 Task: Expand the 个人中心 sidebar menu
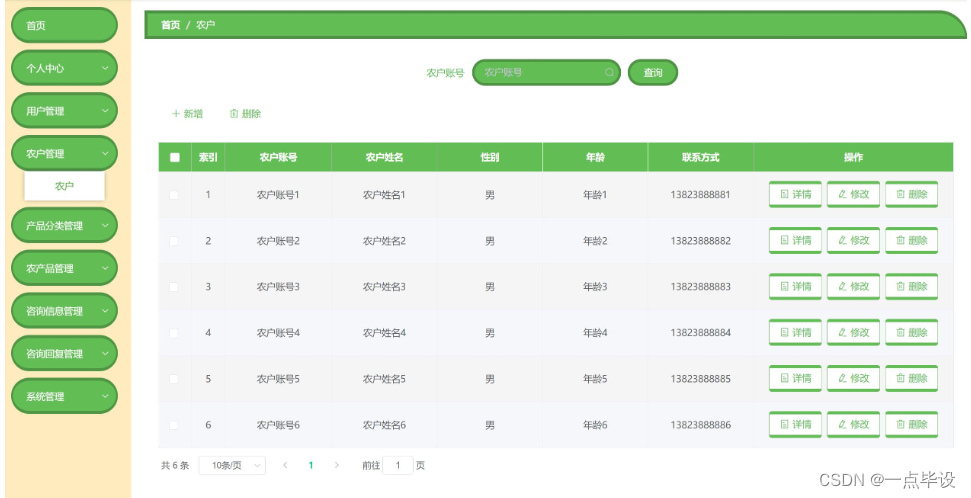tap(64, 68)
